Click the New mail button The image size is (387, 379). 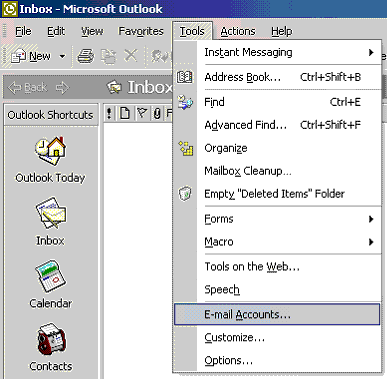(x=31, y=56)
